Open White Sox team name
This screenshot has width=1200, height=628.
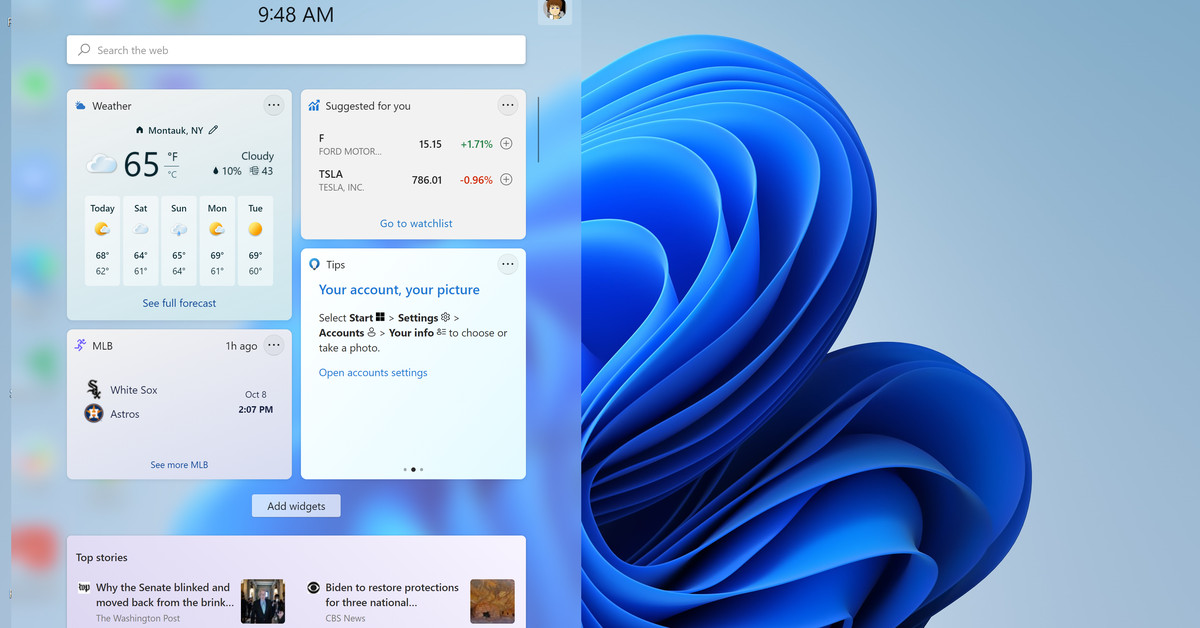click(x=134, y=390)
